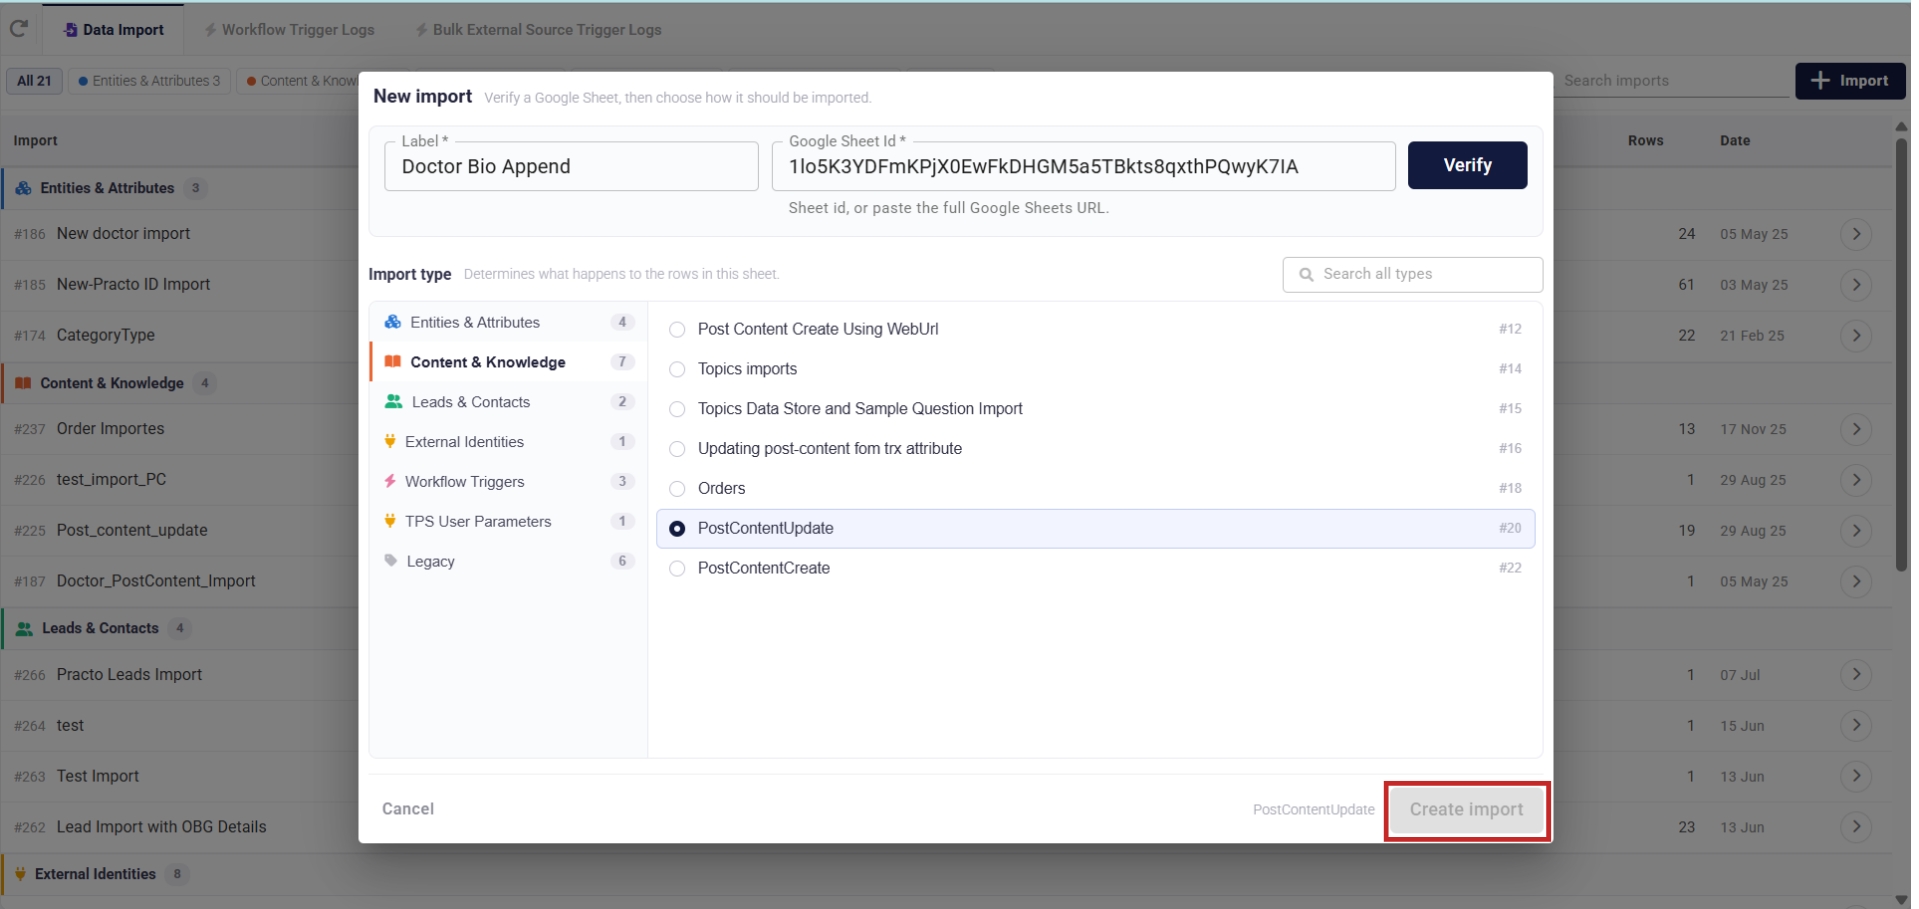Select the Topics imports radio option

pos(677,369)
